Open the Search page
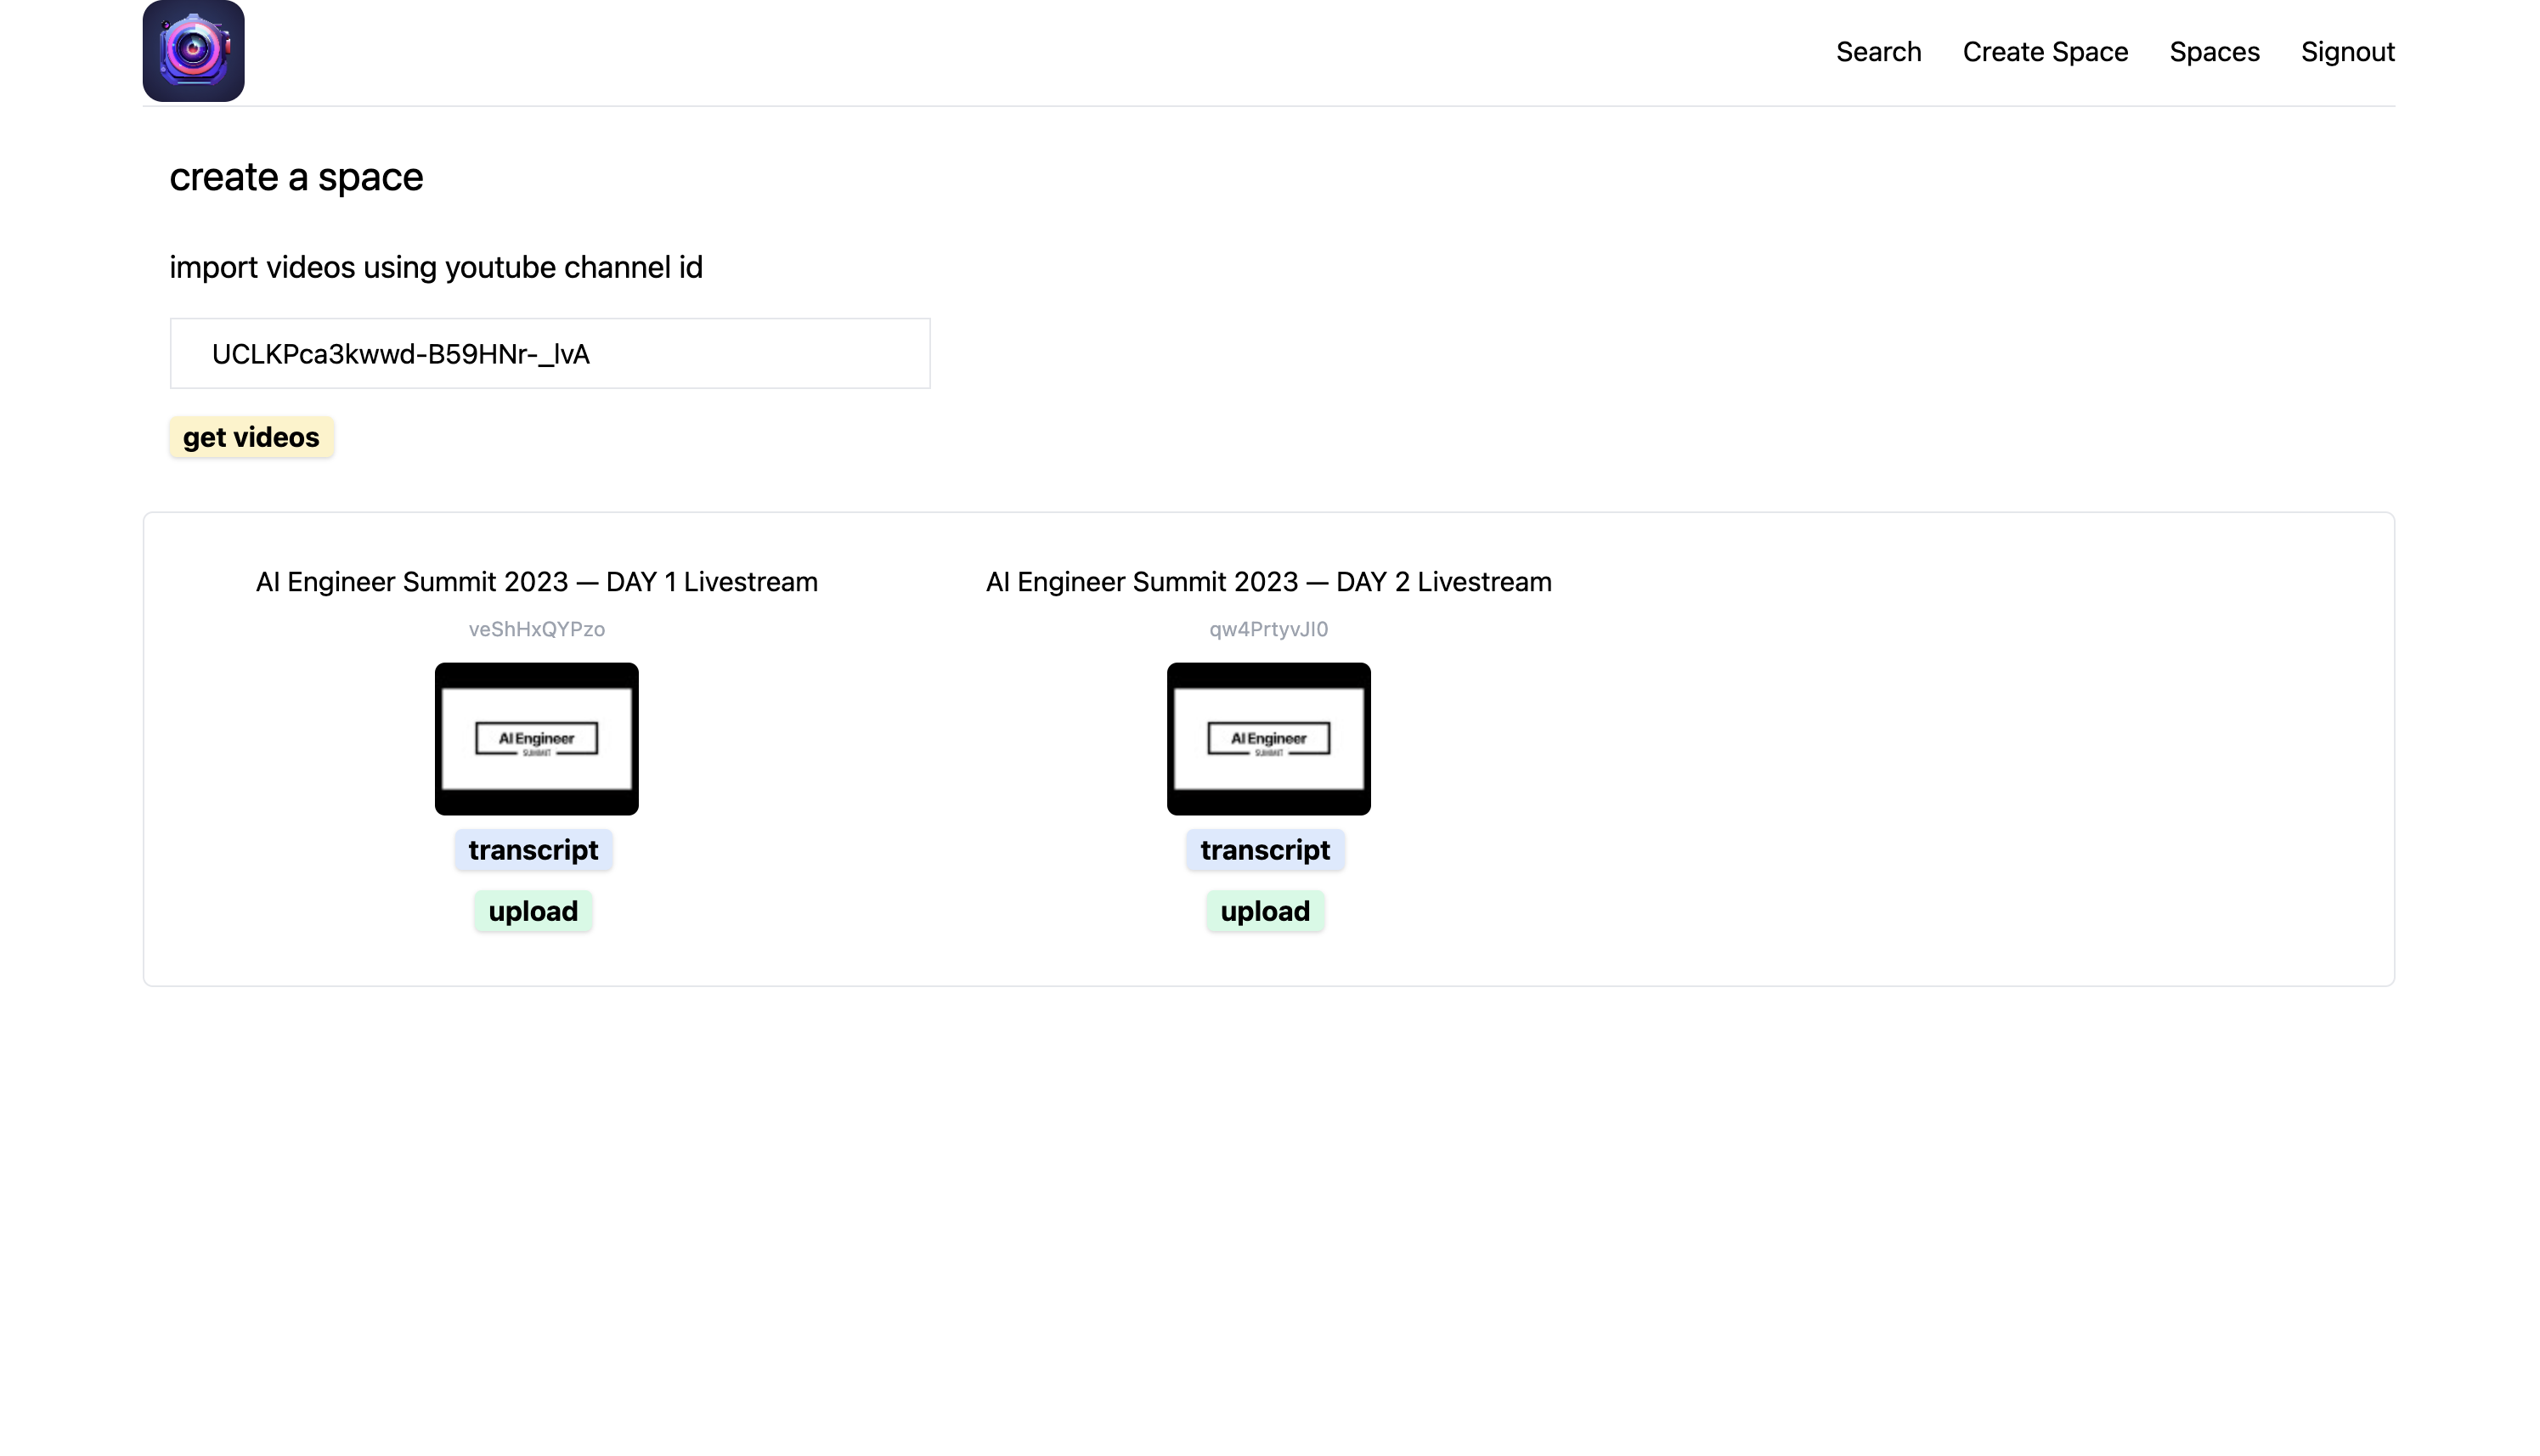2540x1456 pixels. (1877, 52)
